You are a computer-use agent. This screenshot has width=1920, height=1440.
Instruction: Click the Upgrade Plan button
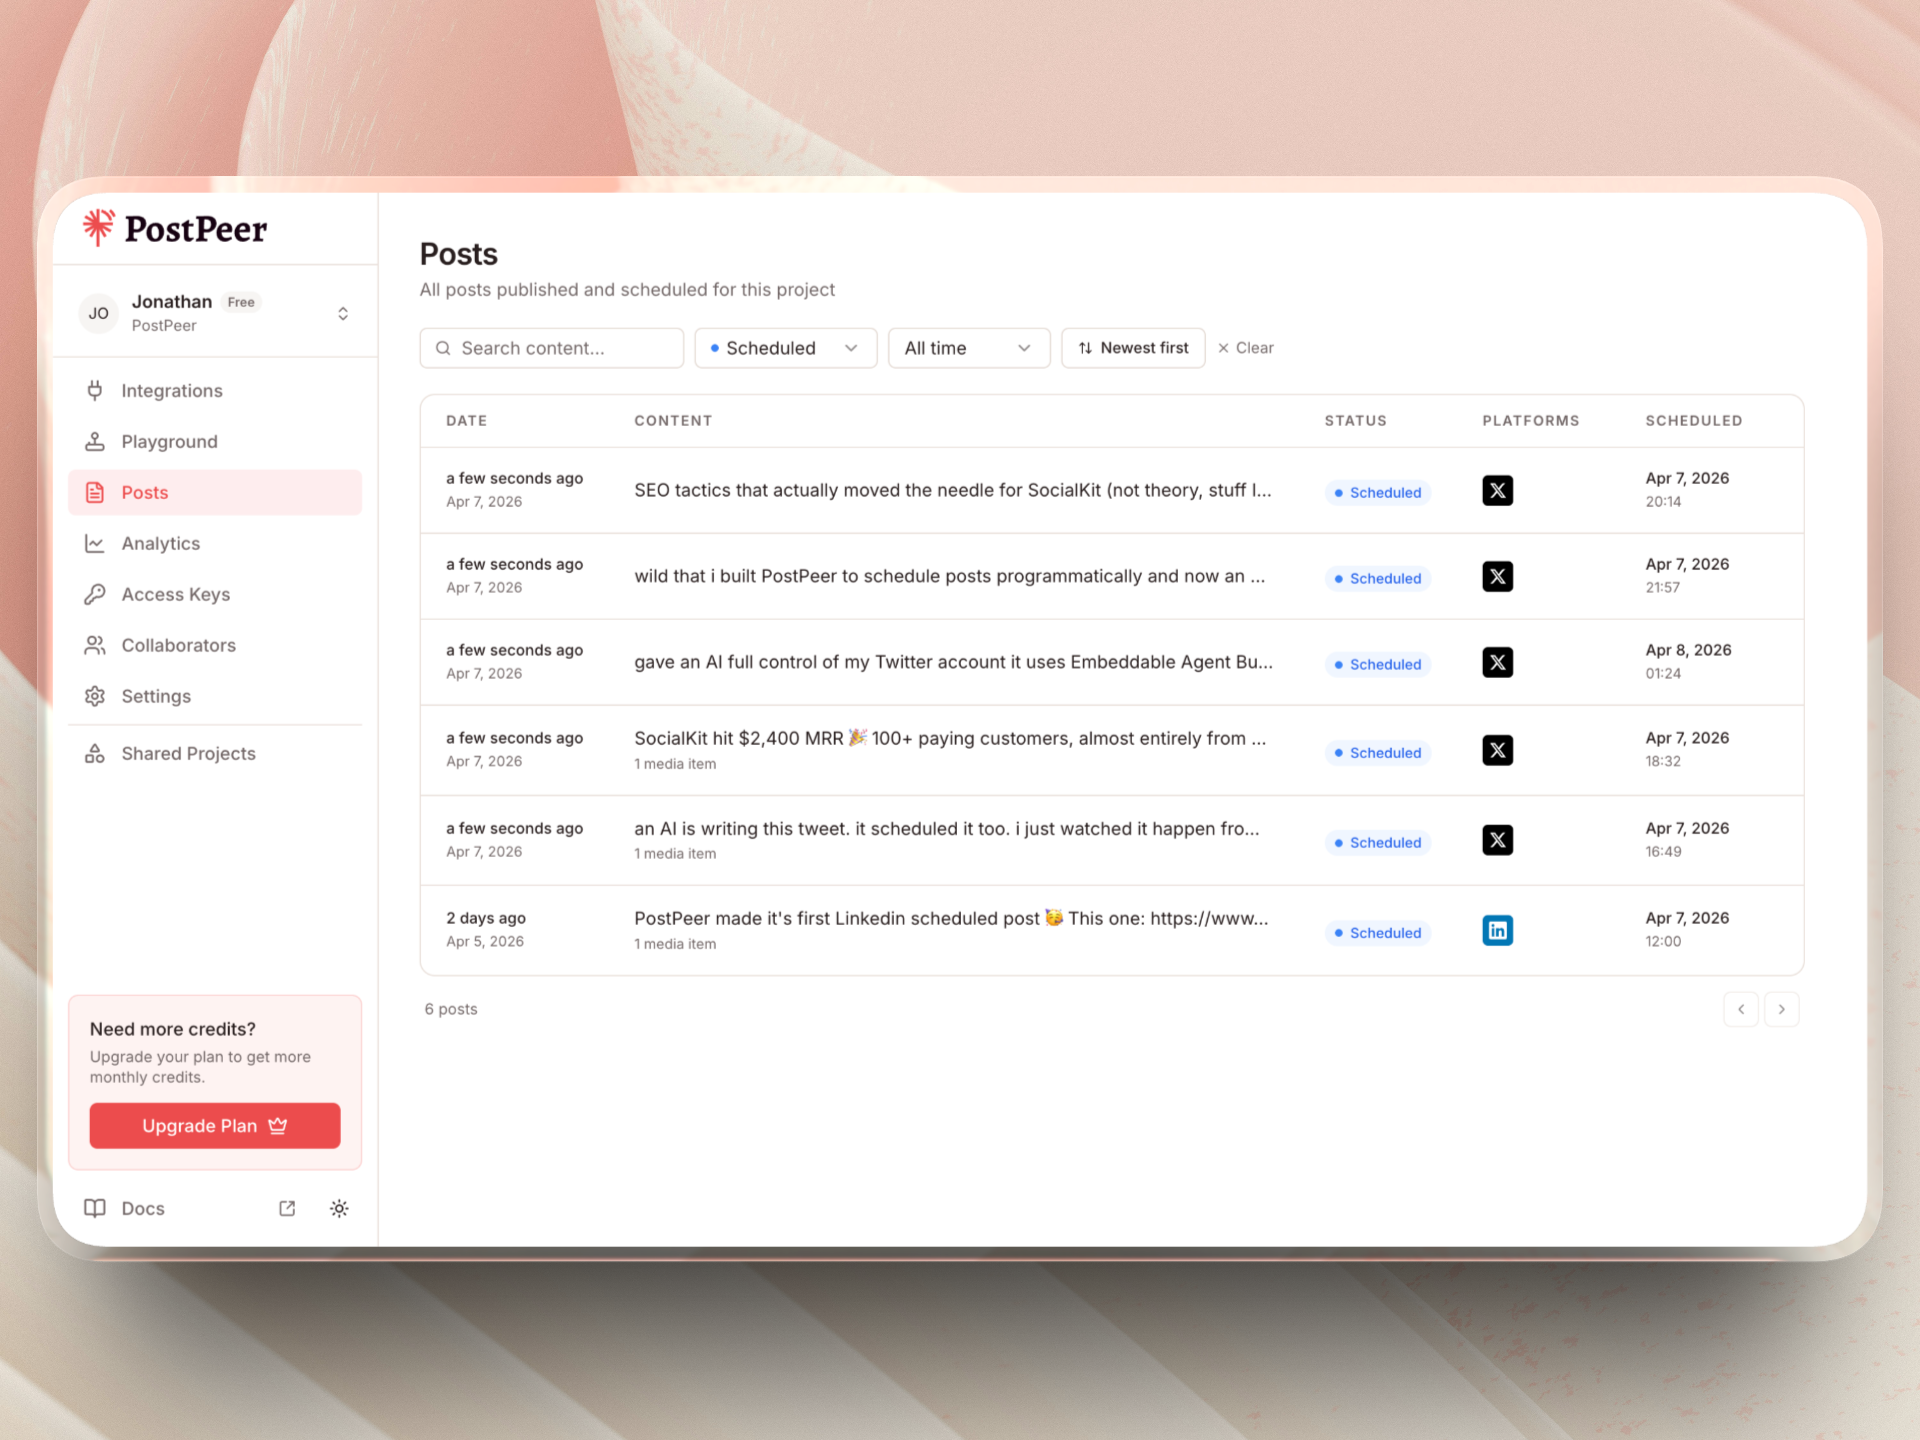click(214, 1125)
